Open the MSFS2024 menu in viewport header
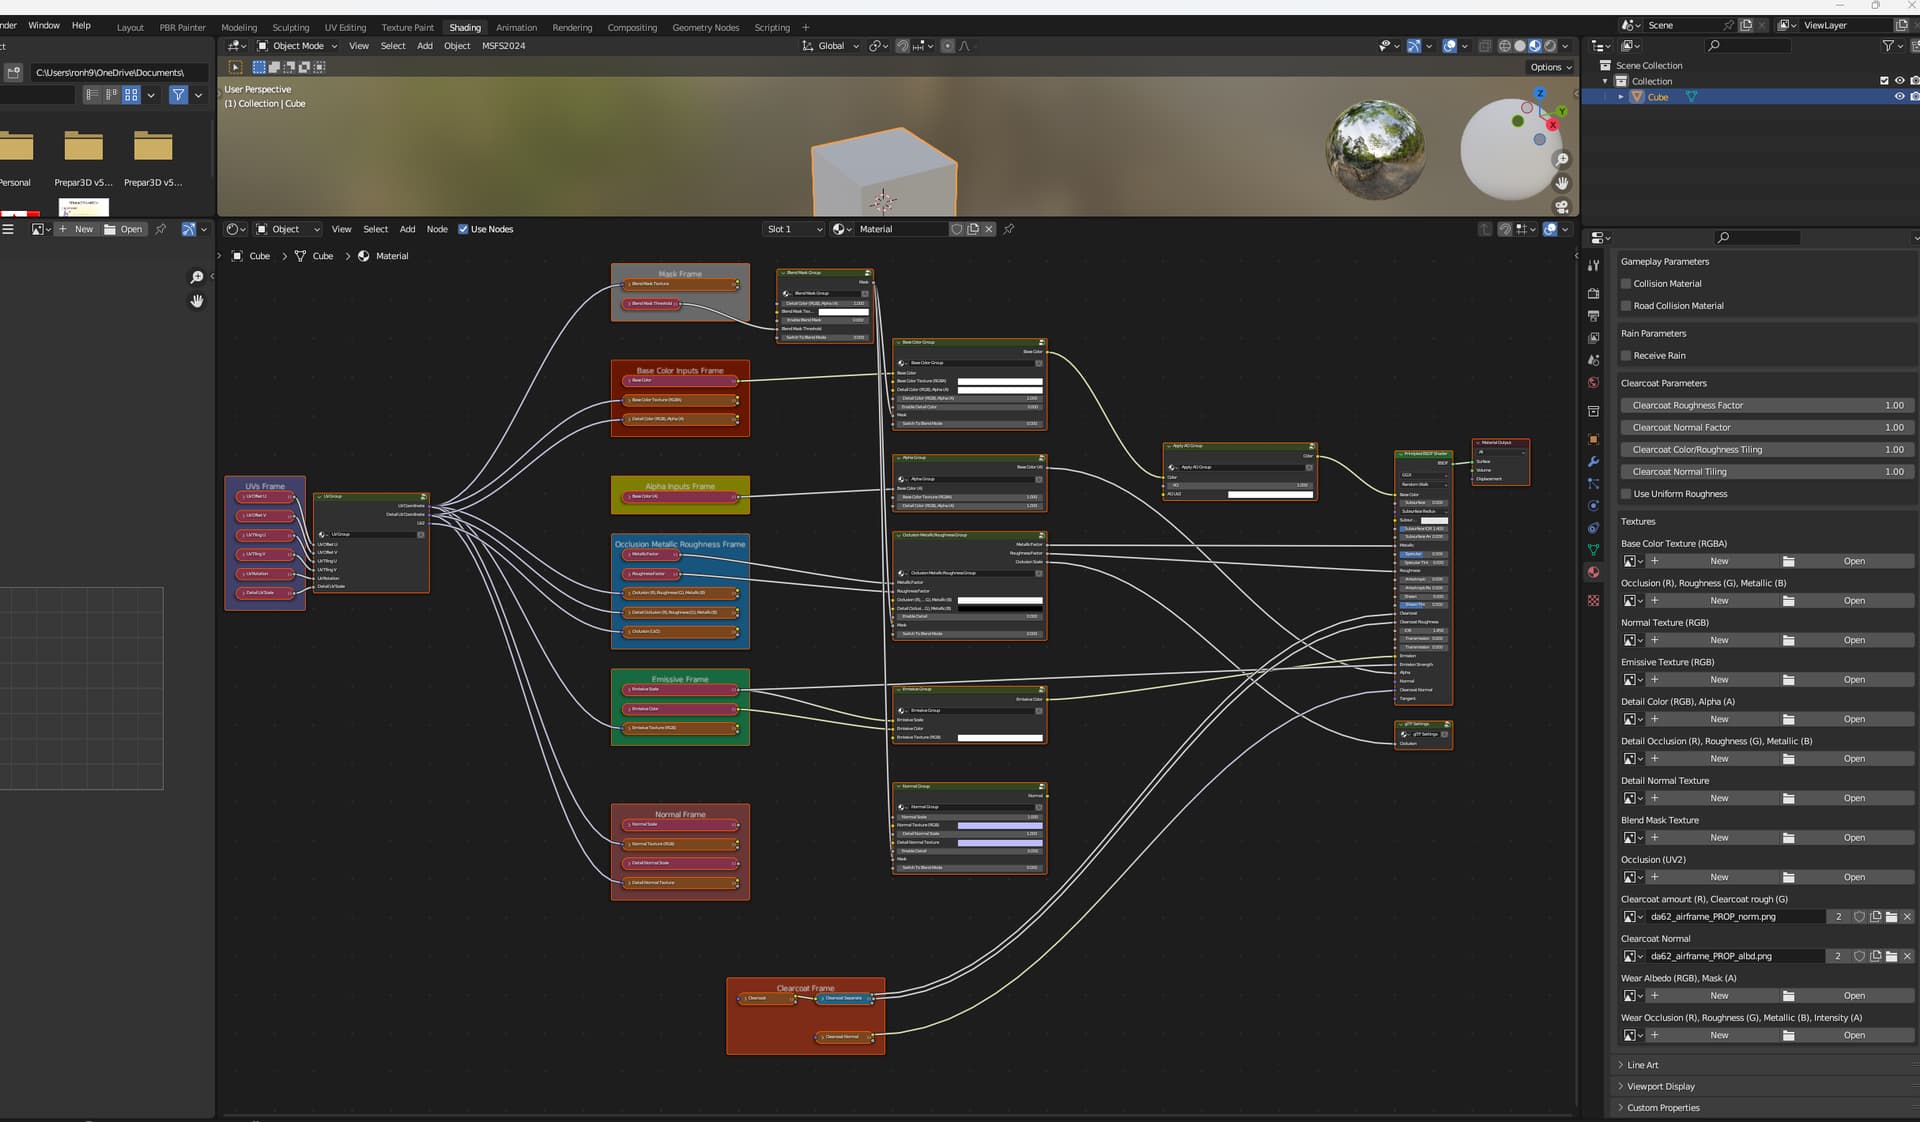Viewport: 1920px width, 1122px height. pos(503,46)
